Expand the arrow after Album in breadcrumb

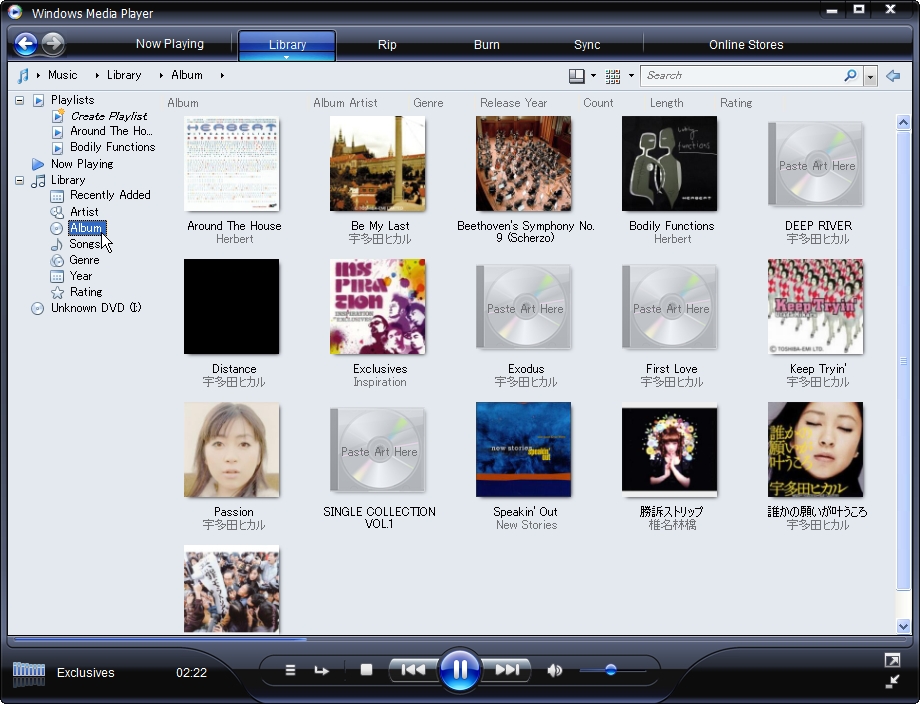pyautogui.click(x=222, y=76)
